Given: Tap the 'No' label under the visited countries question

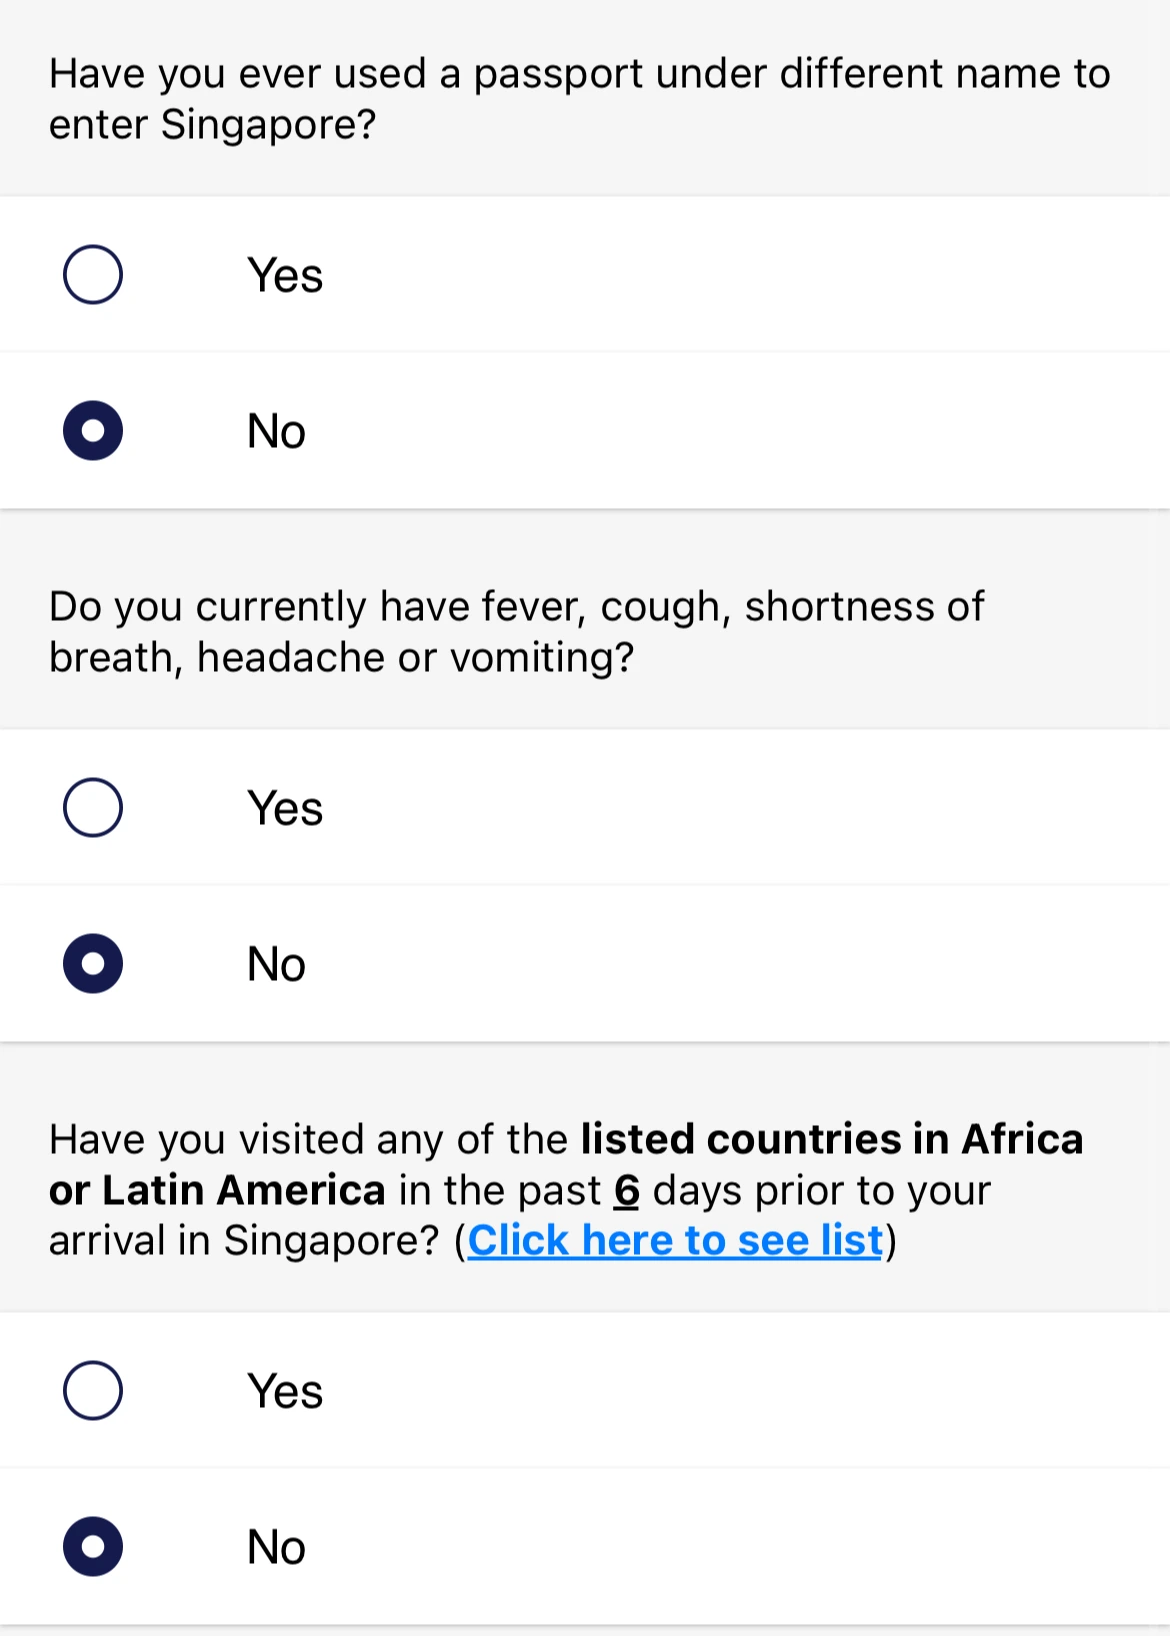Looking at the screenshot, I should point(276,1548).
